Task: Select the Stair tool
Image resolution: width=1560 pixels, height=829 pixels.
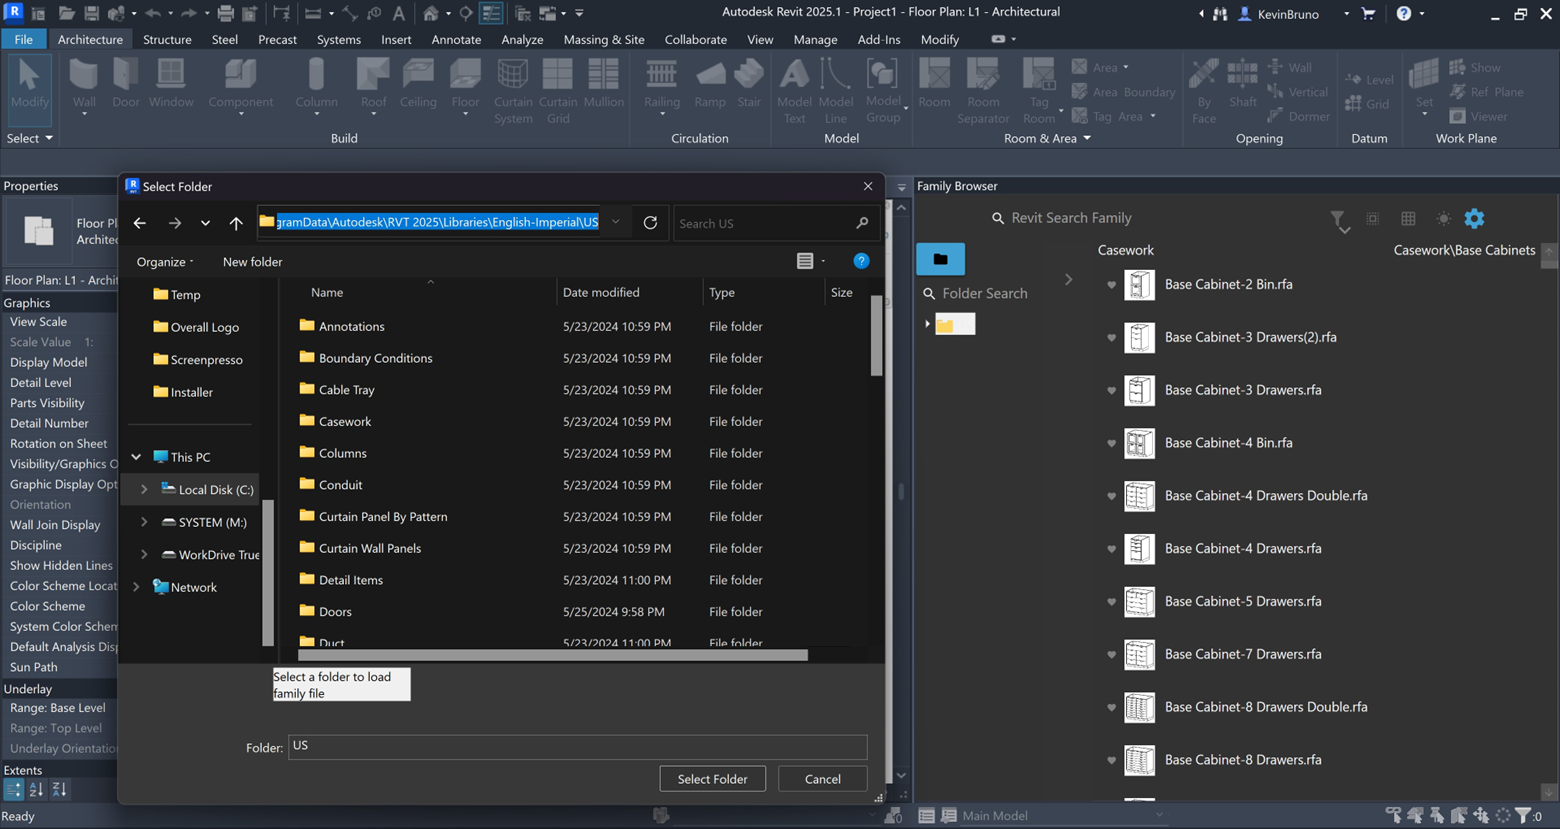Action: 749,84
